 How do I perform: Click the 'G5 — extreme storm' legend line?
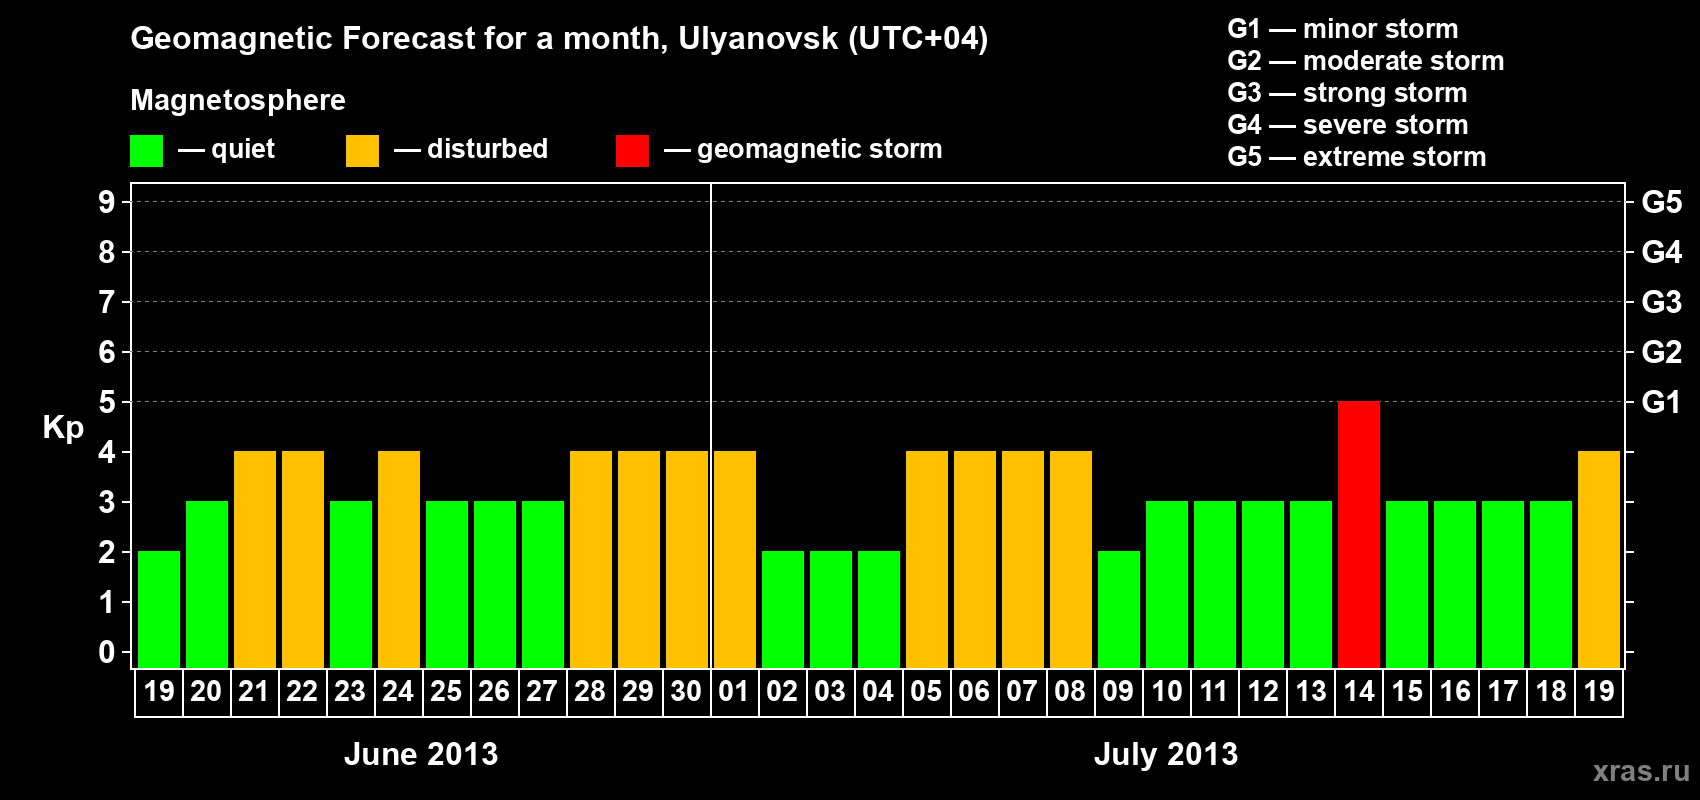pyautogui.click(x=1357, y=157)
